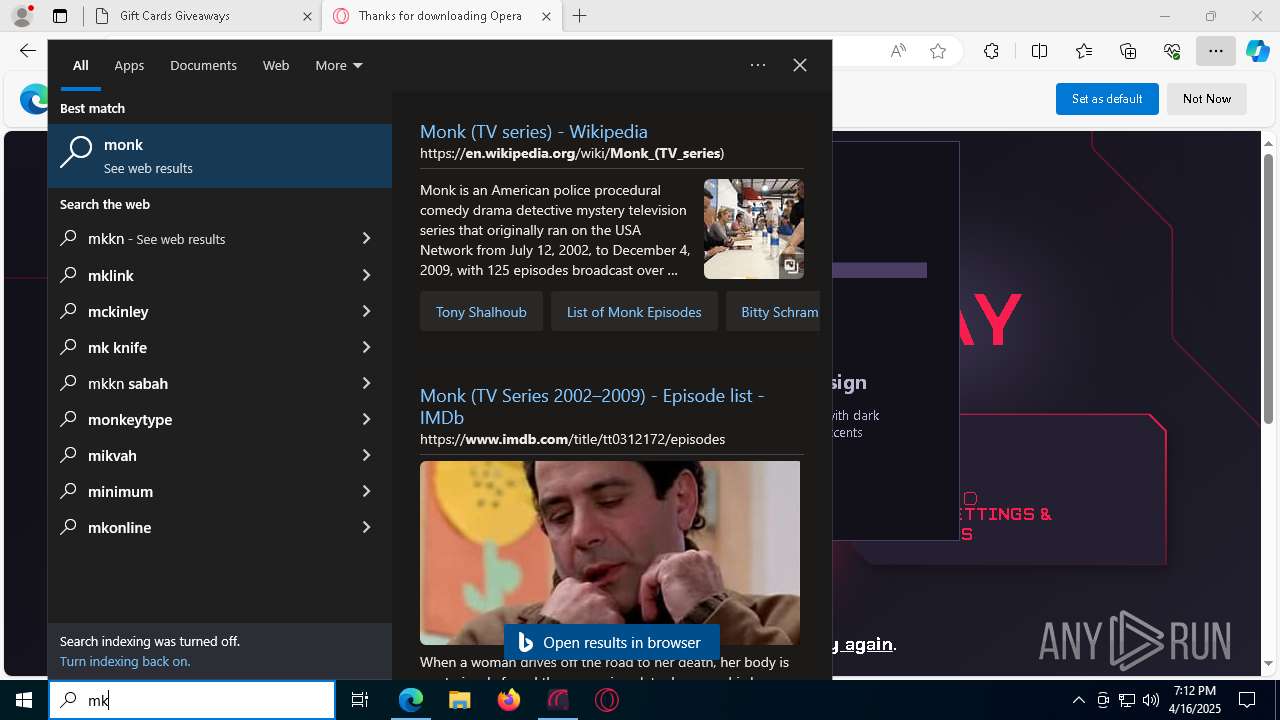Open Edge Settings and more menu
The image size is (1280, 720).
pos(1216,51)
